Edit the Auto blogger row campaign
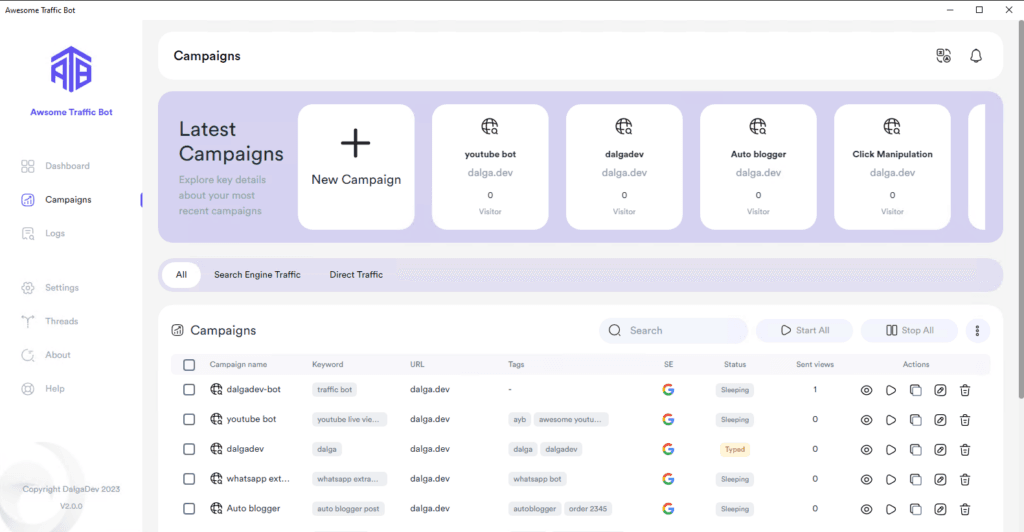The height and width of the screenshot is (532, 1024). coord(940,509)
